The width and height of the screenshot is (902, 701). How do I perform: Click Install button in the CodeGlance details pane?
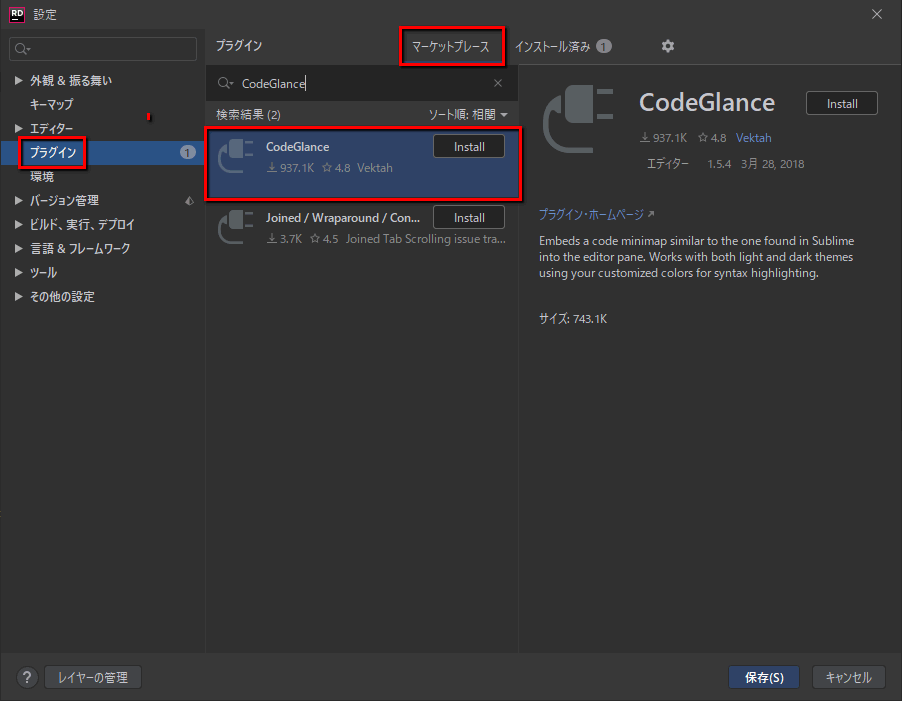click(842, 104)
